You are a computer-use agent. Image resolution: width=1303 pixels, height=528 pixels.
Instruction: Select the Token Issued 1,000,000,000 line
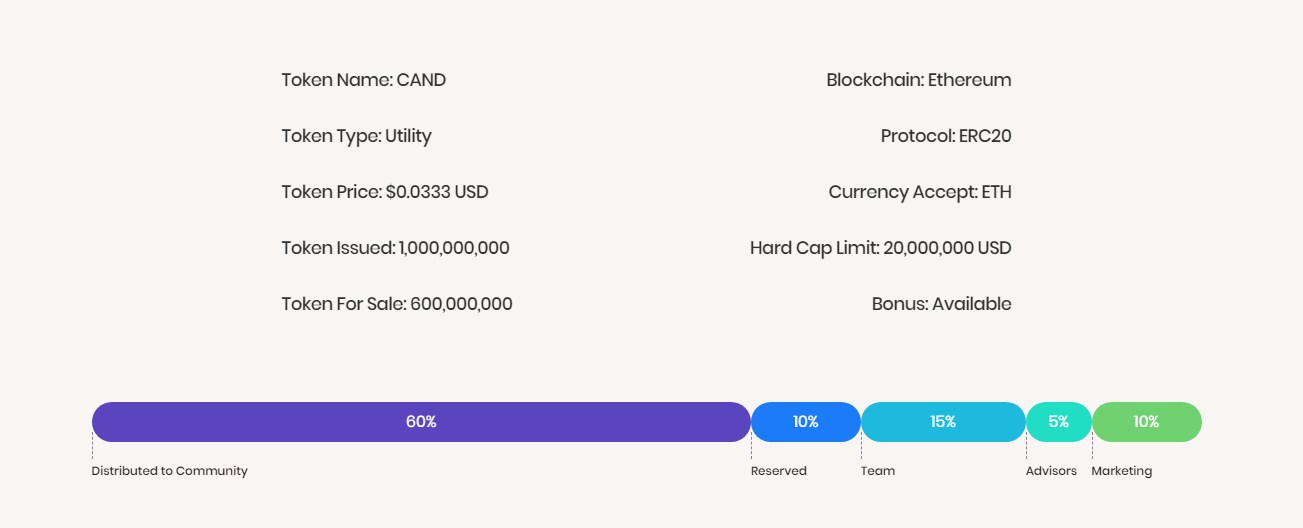click(395, 248)
